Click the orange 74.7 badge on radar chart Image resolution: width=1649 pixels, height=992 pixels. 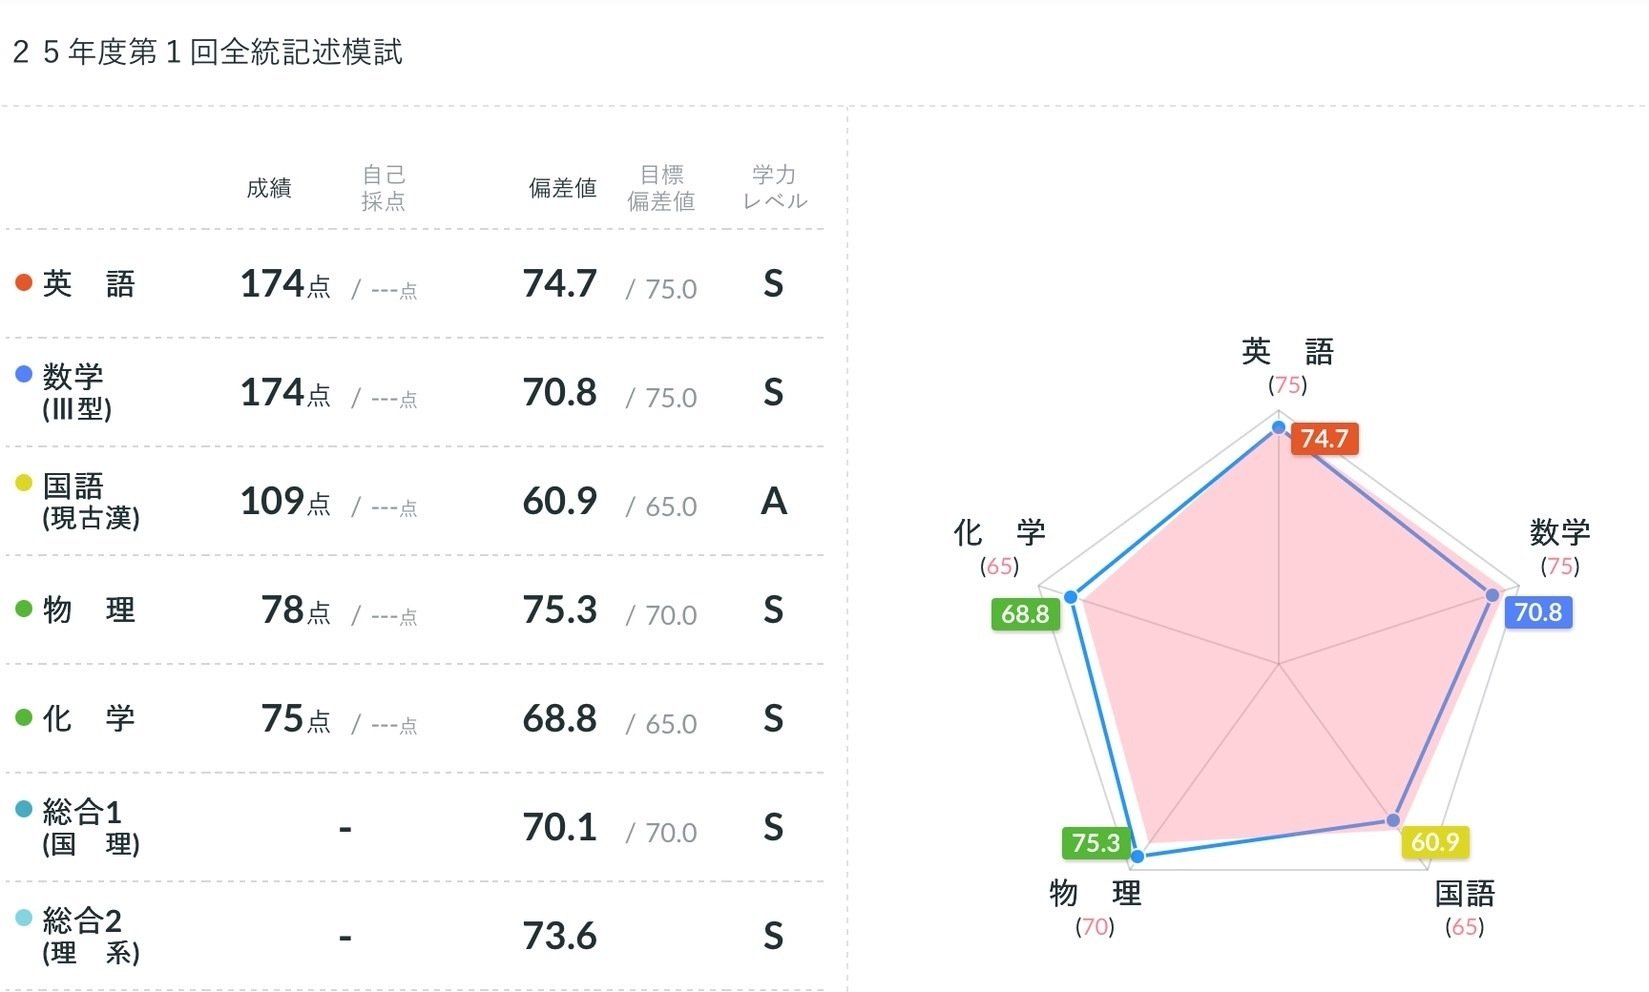pos(1324,438)
